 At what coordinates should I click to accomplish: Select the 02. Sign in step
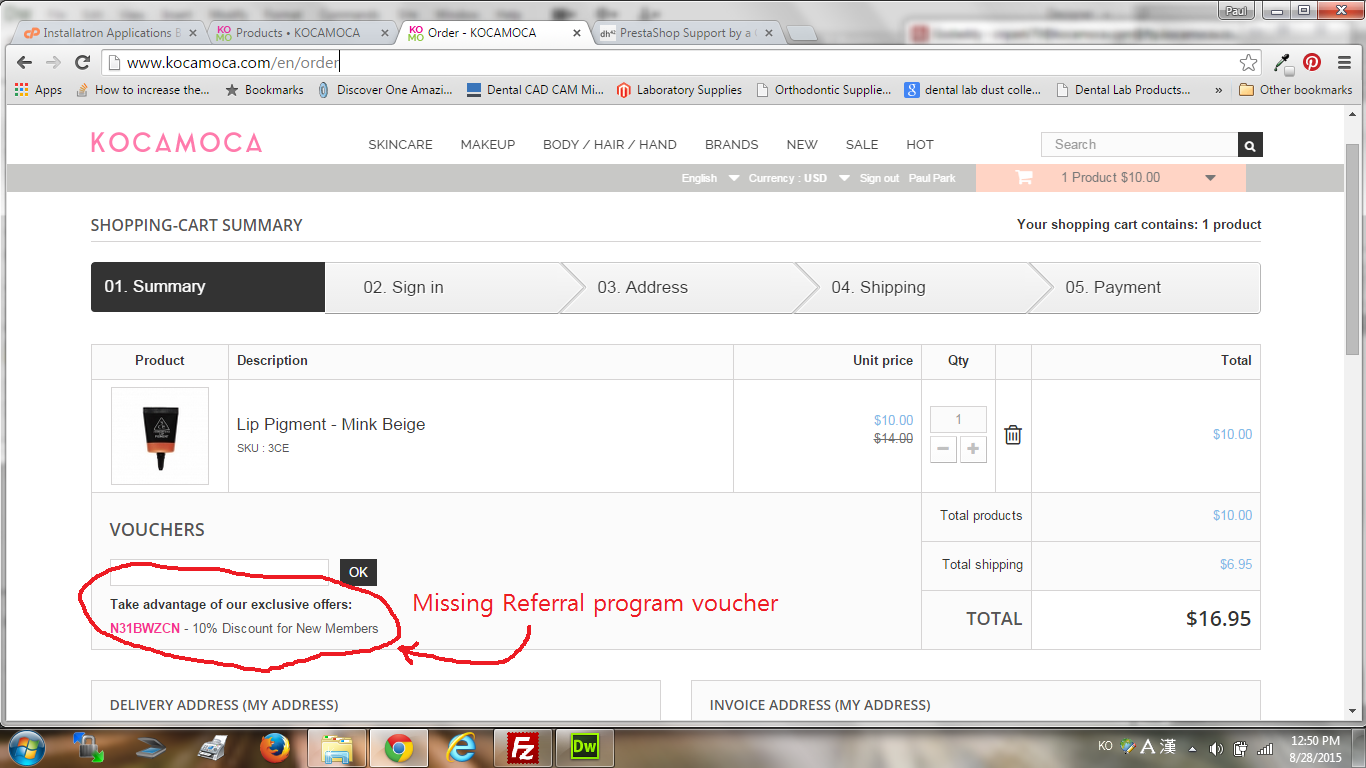[x=443, y=287]
